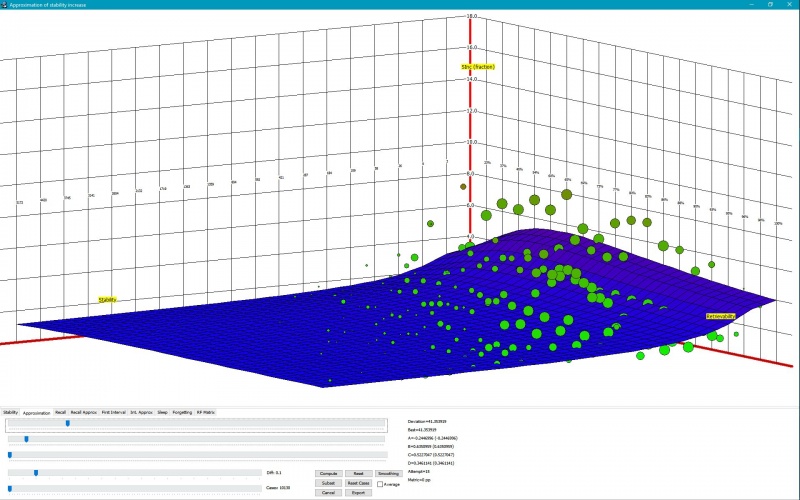Open the Forgetting tab
The width and height of the screenshot is (800, 500).
coord(182,412)
